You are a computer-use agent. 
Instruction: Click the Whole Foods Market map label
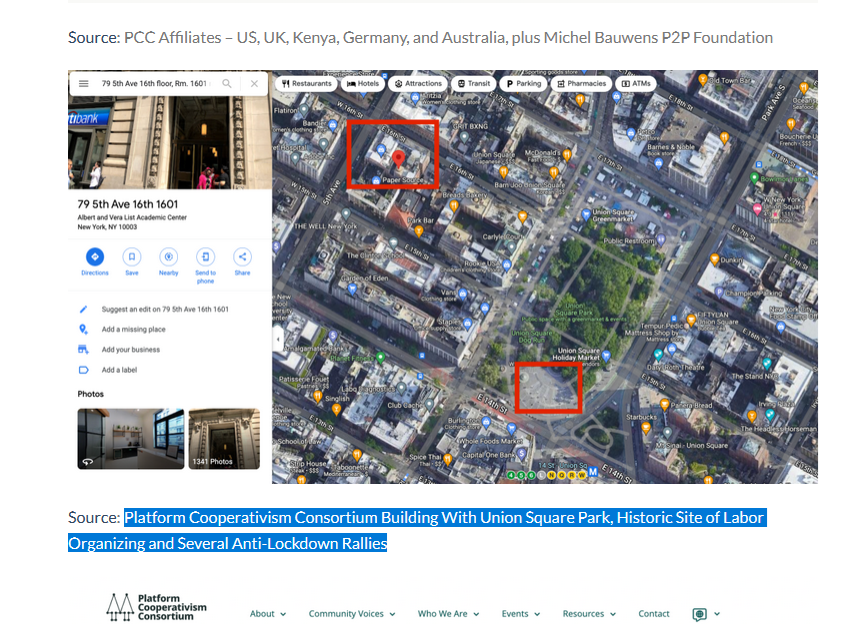coord(490,441)
